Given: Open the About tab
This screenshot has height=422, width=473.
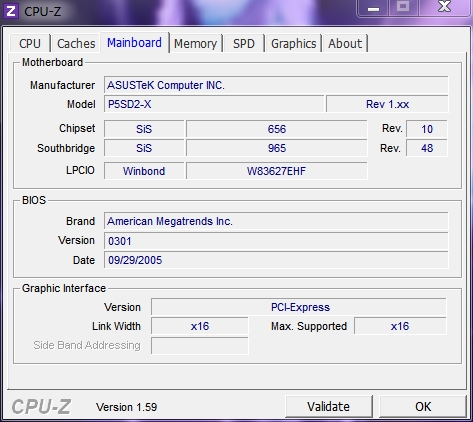Looking at the screenshot, I should (x=345, y=43).
